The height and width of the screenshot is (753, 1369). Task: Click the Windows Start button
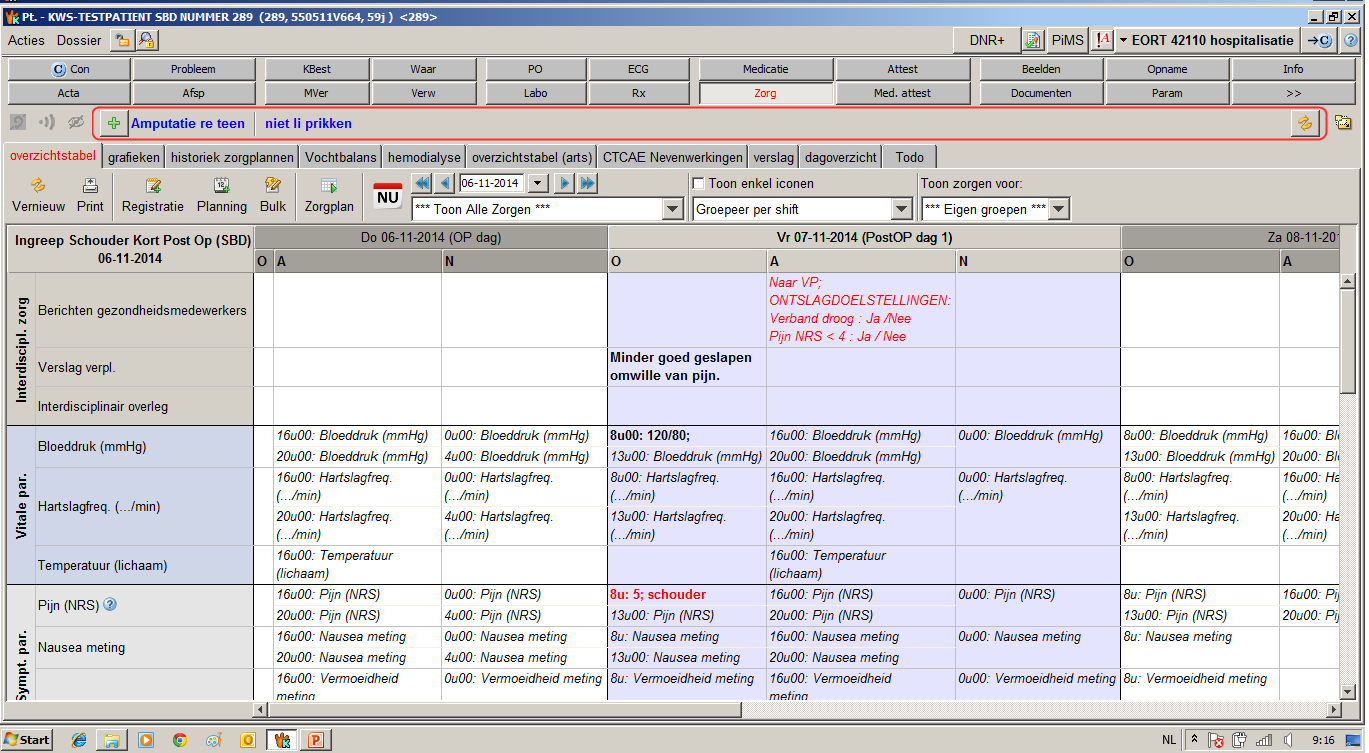[x=27, y=740]
